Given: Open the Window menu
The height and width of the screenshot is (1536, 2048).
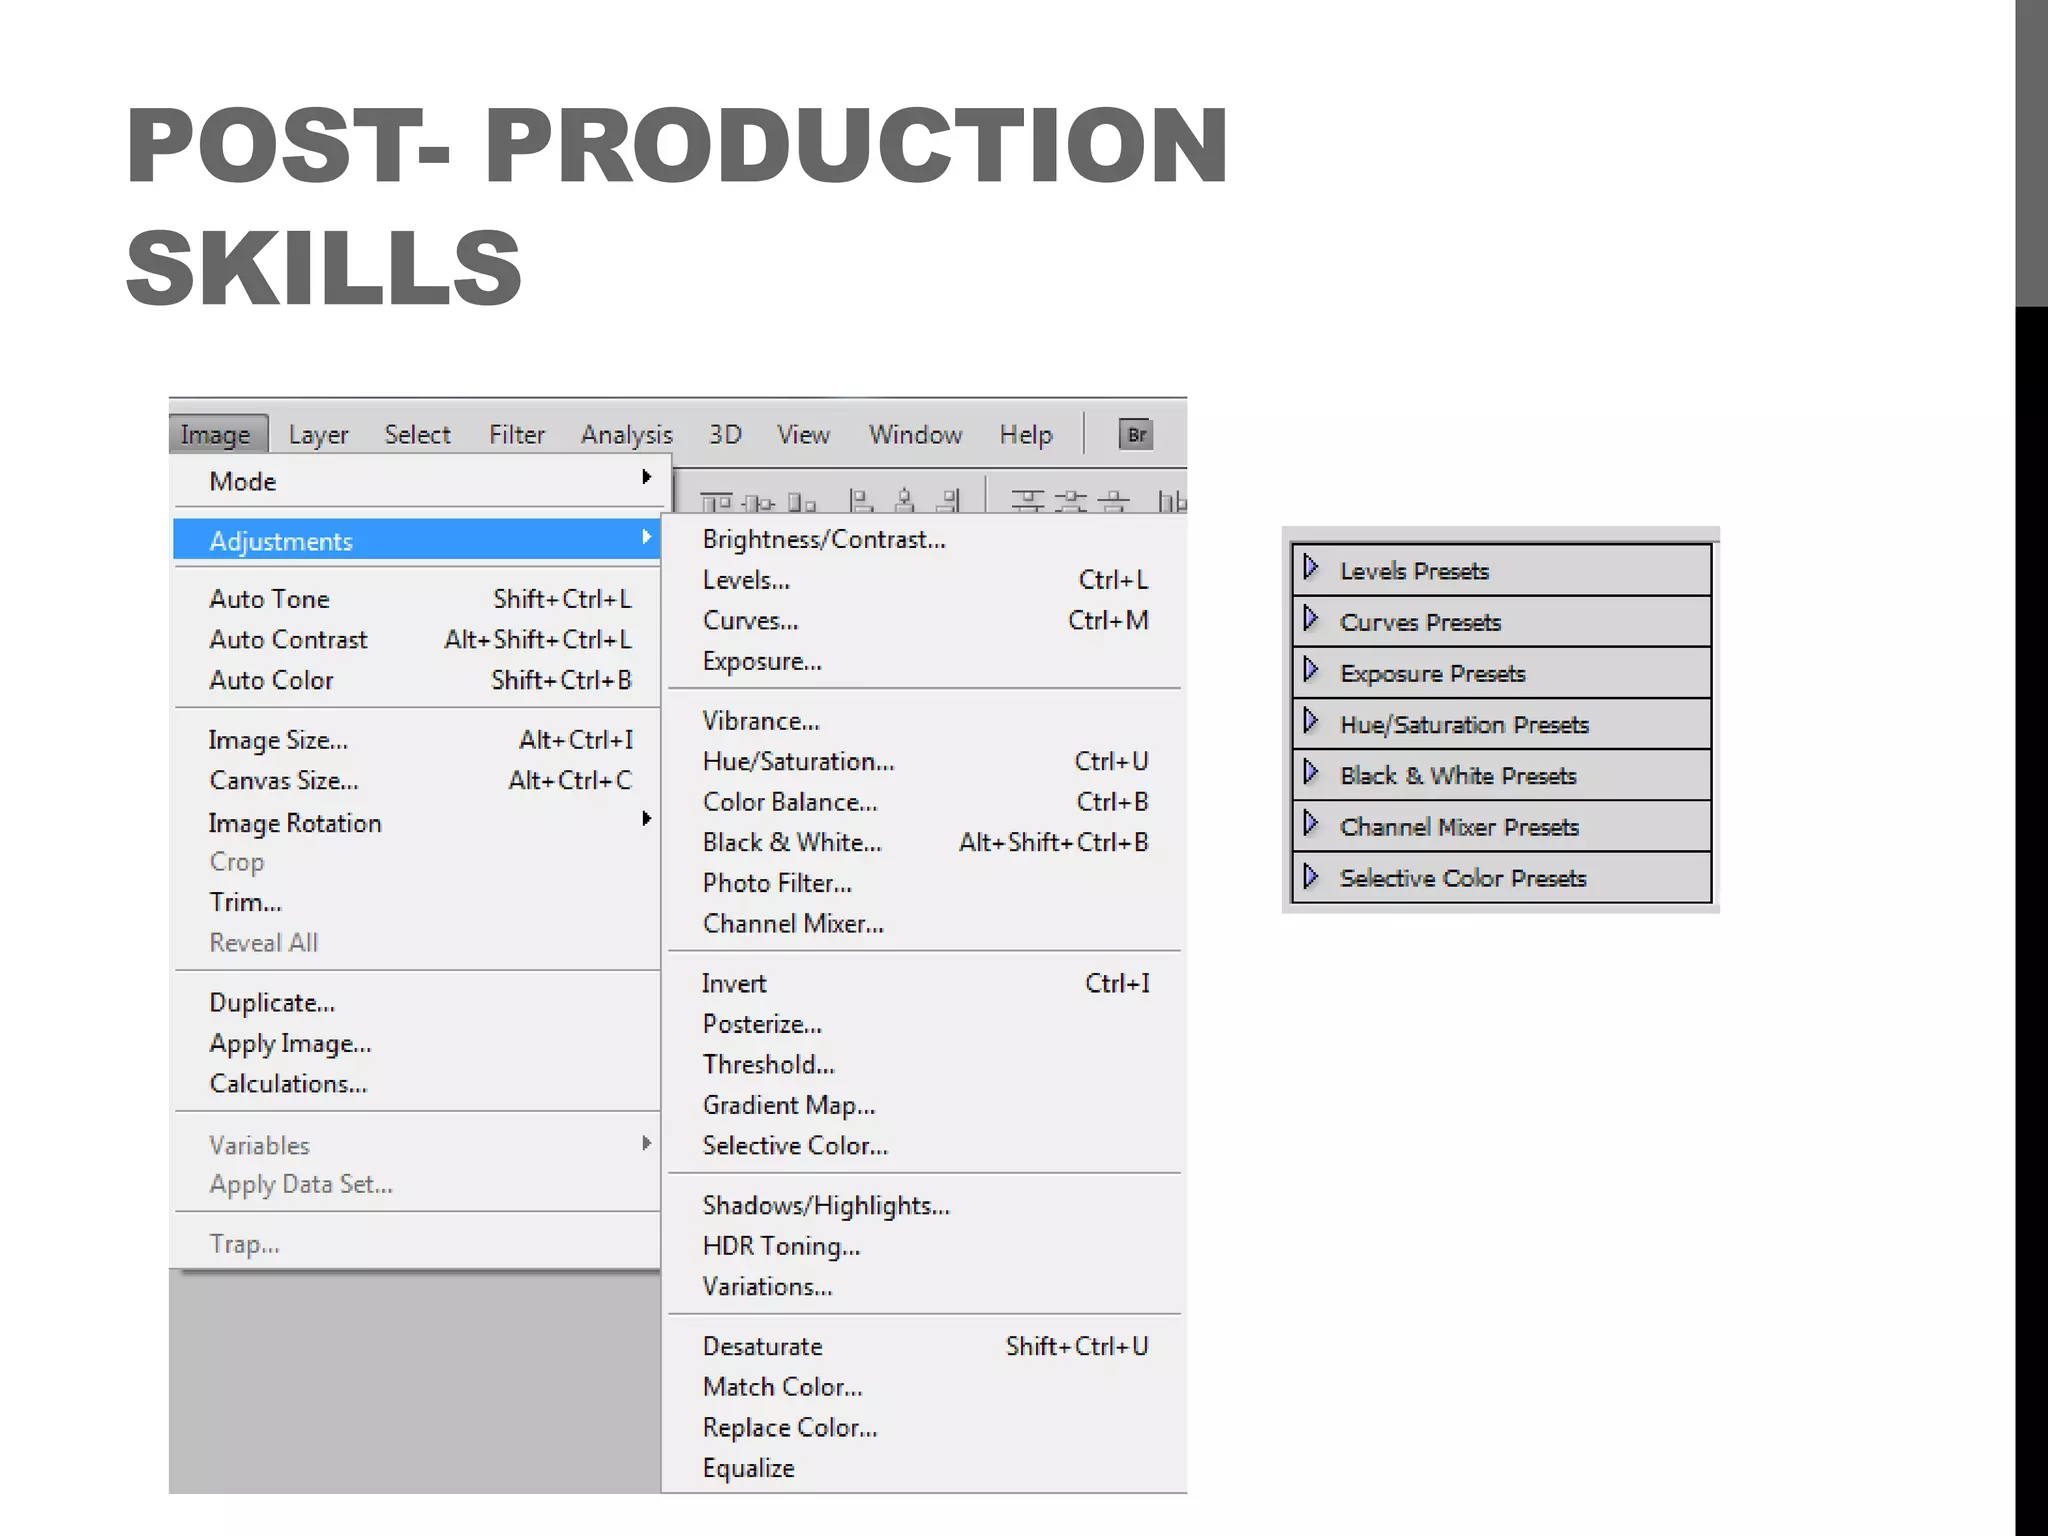Looking at the screenshot, I should (x=915, y=434).
